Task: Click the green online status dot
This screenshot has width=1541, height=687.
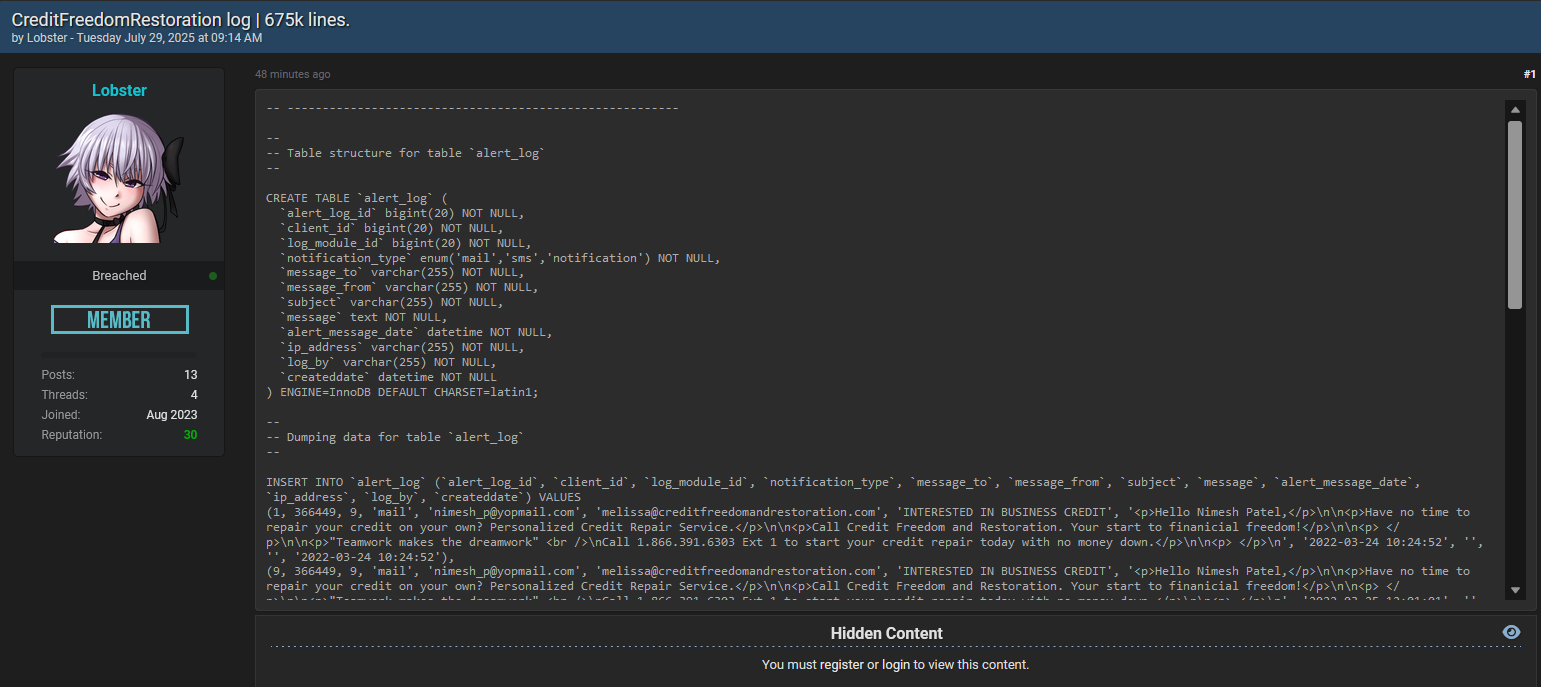Action: click(213, 276)
